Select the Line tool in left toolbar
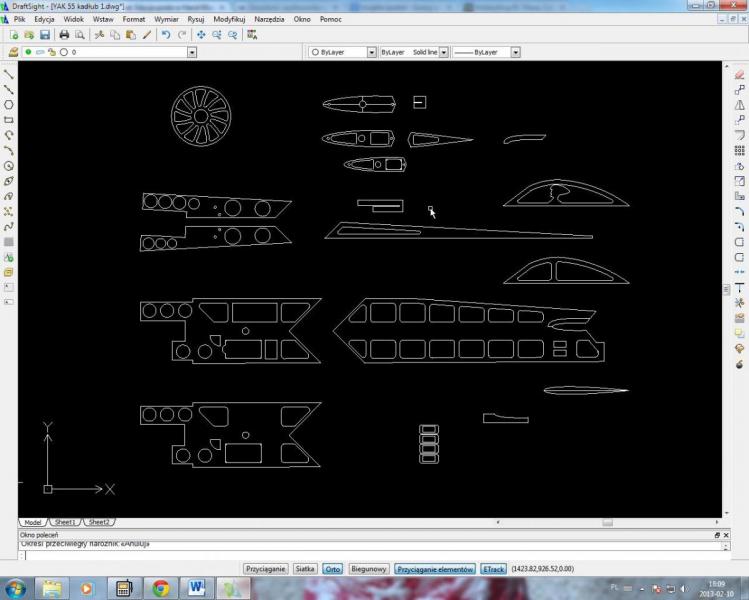 click(x=9, y=74)
